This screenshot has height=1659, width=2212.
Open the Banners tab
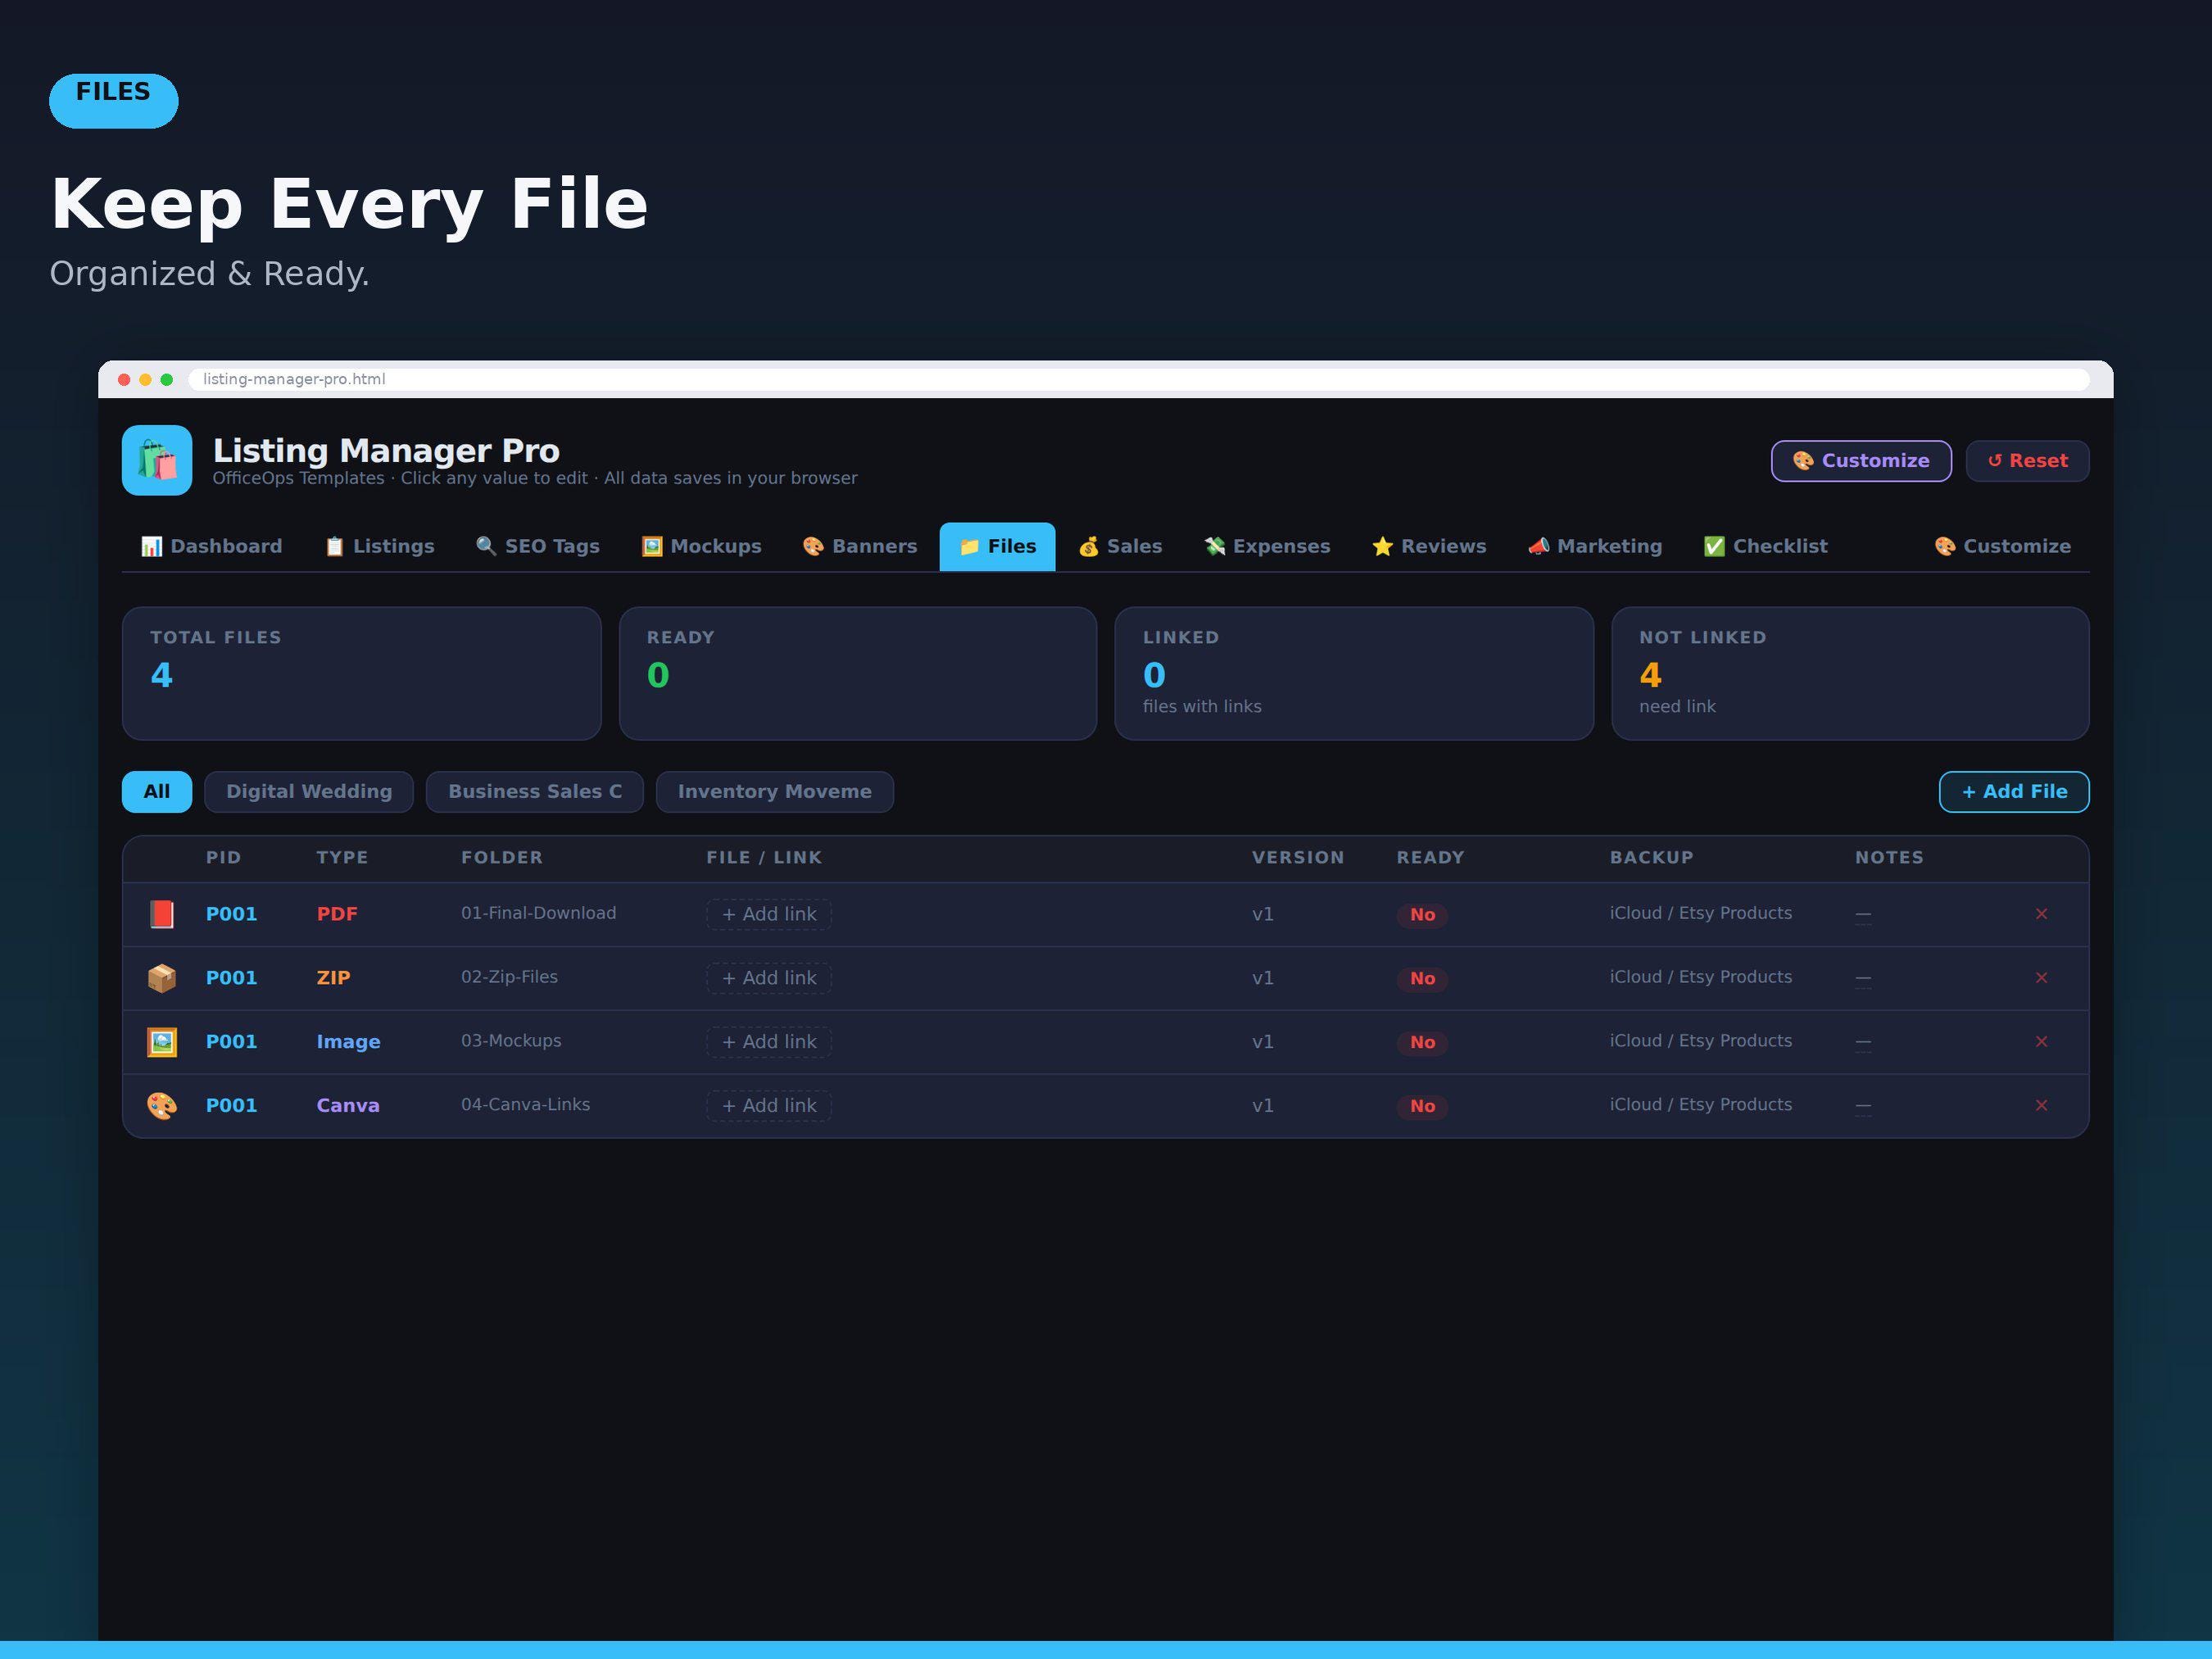859,546
